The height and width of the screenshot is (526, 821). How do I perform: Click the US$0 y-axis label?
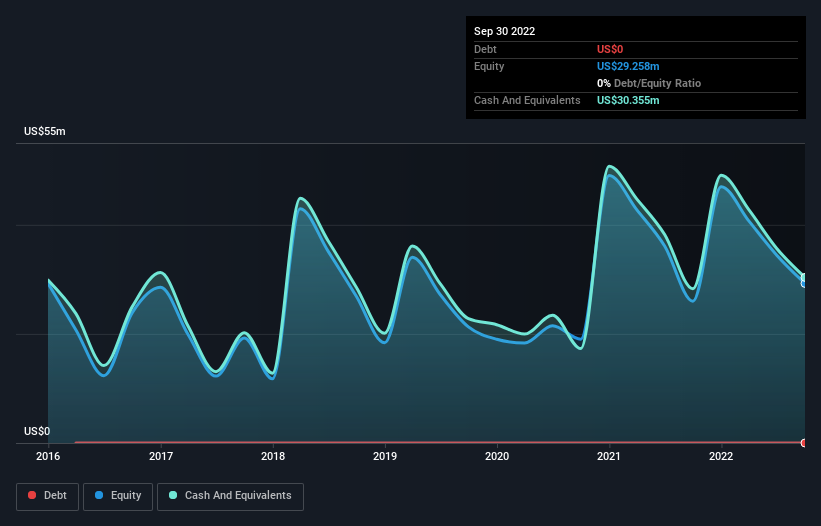[37, 431]
